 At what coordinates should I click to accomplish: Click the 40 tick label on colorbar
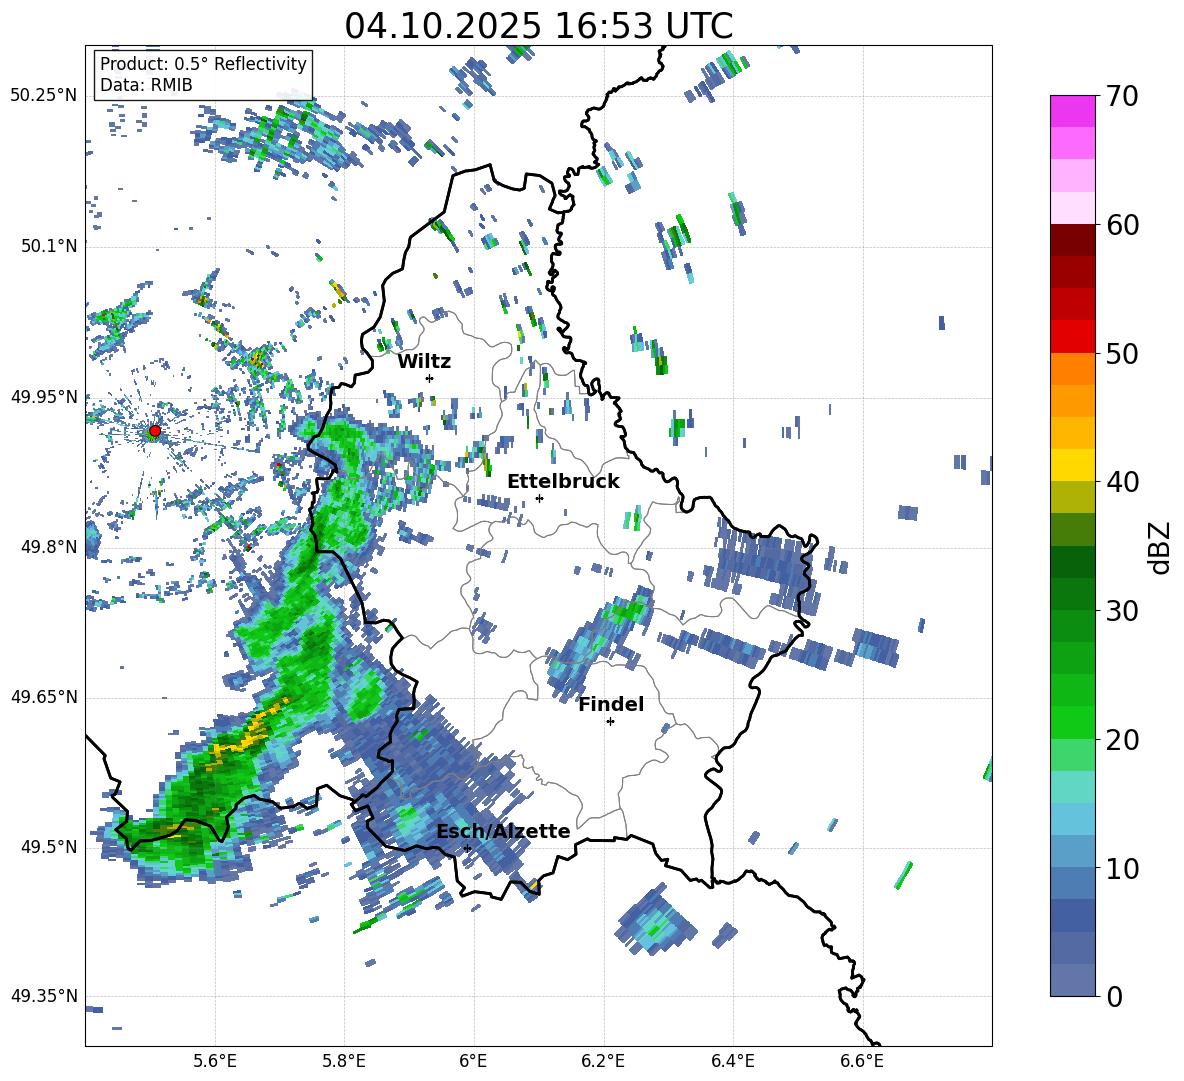click(1121, 482)
